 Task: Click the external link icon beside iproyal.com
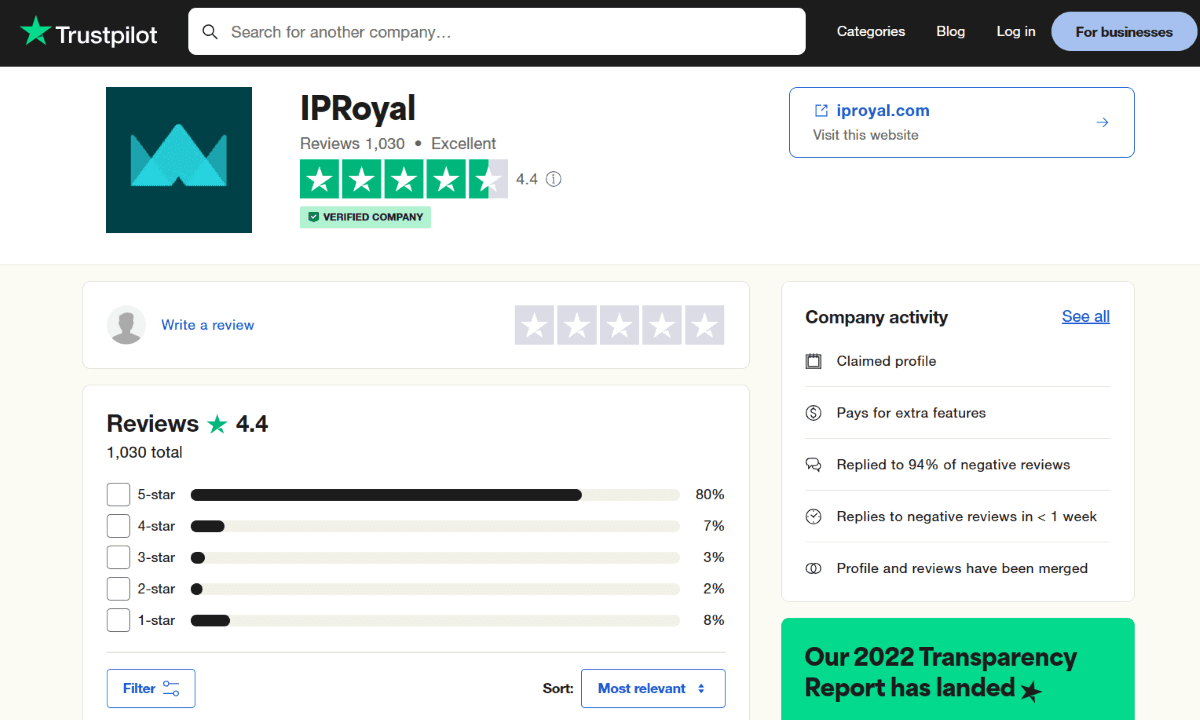821,111
